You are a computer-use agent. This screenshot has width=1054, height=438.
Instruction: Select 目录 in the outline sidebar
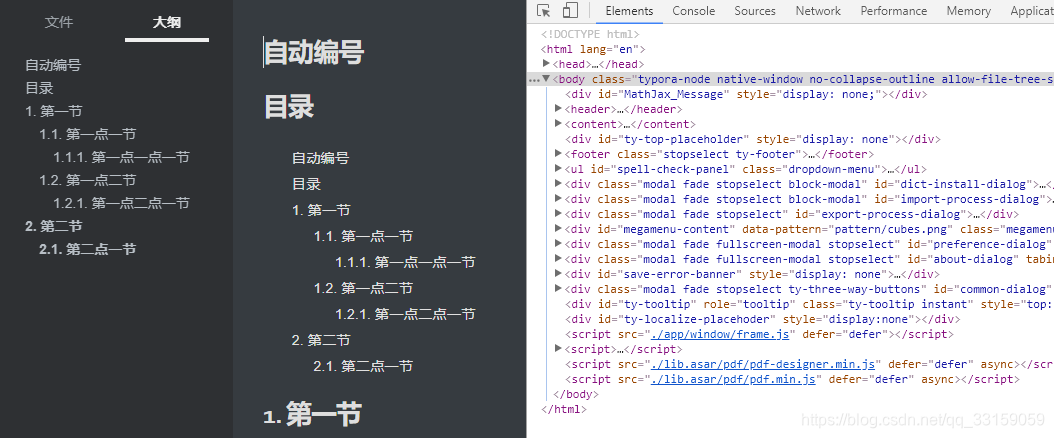pos(39,88)
